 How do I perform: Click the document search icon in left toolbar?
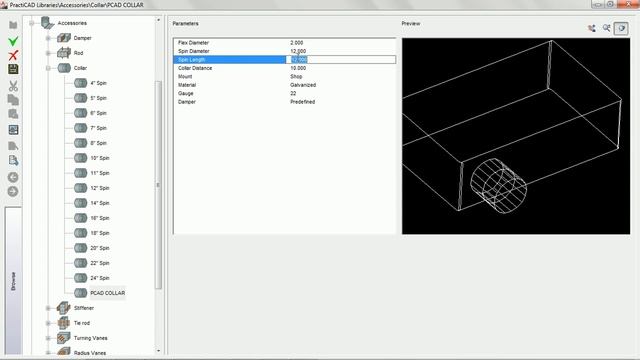tap(13, 160)
